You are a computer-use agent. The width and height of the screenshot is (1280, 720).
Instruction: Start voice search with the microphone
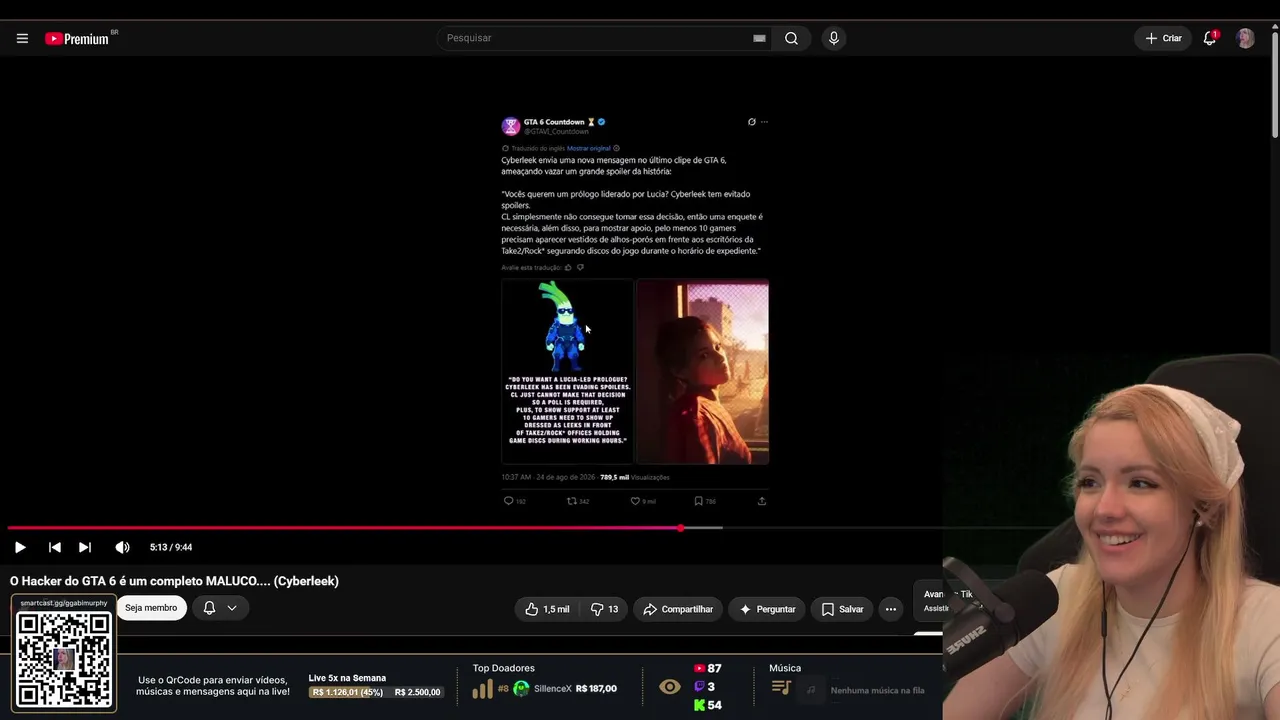(833, 38)
